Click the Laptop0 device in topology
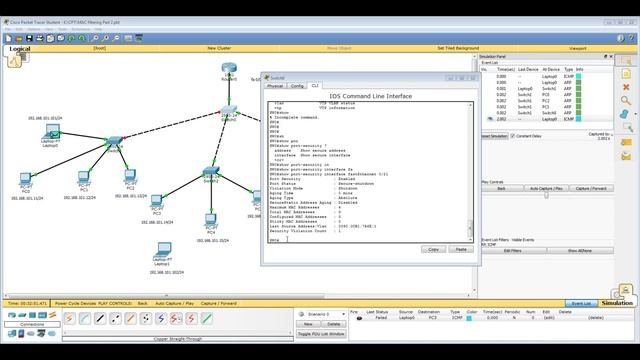The height and width of the screenshot is (360, 640). [52, 133]
